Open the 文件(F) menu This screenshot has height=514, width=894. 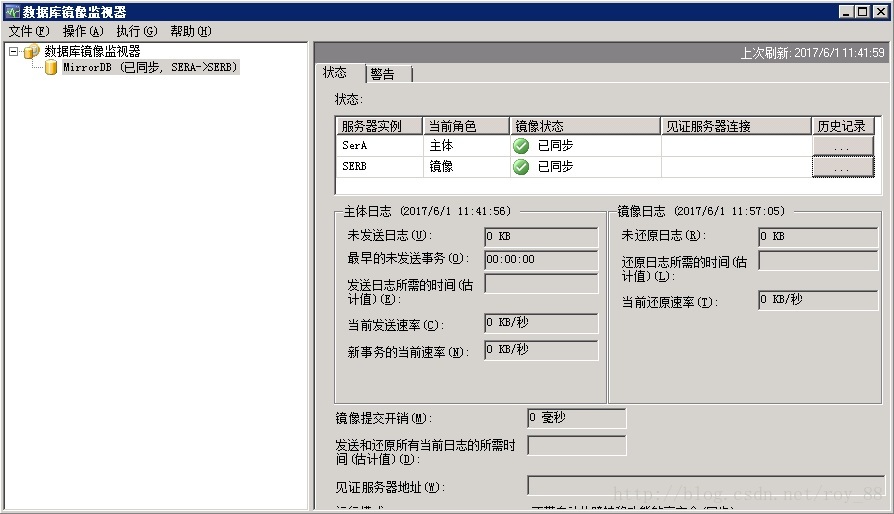(29, 31)
